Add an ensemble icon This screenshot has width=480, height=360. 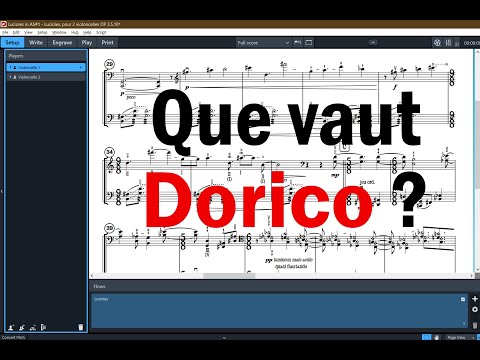pos(32,327)
